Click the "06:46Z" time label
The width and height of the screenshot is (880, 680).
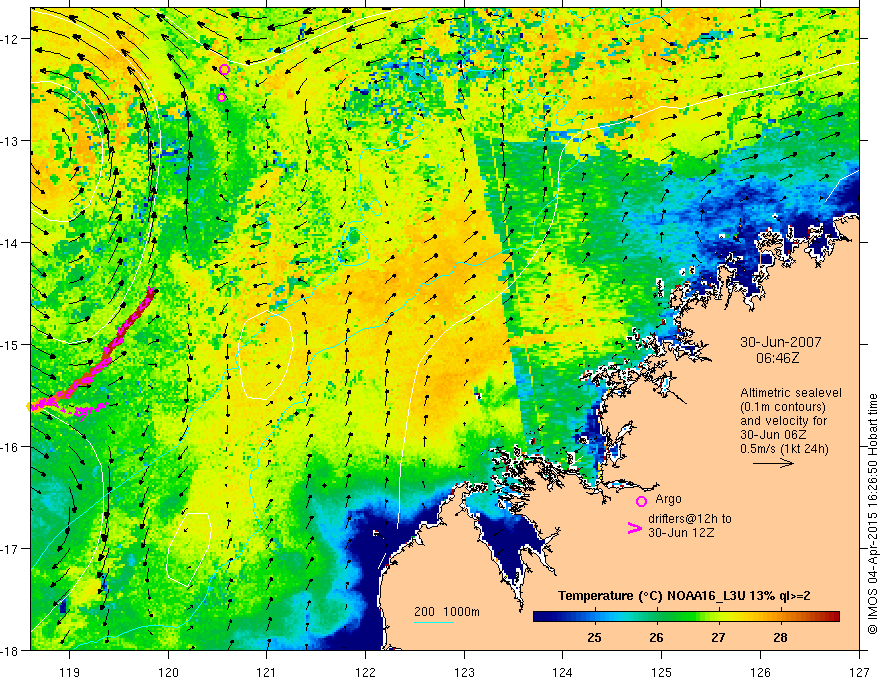tap(777, 358)
